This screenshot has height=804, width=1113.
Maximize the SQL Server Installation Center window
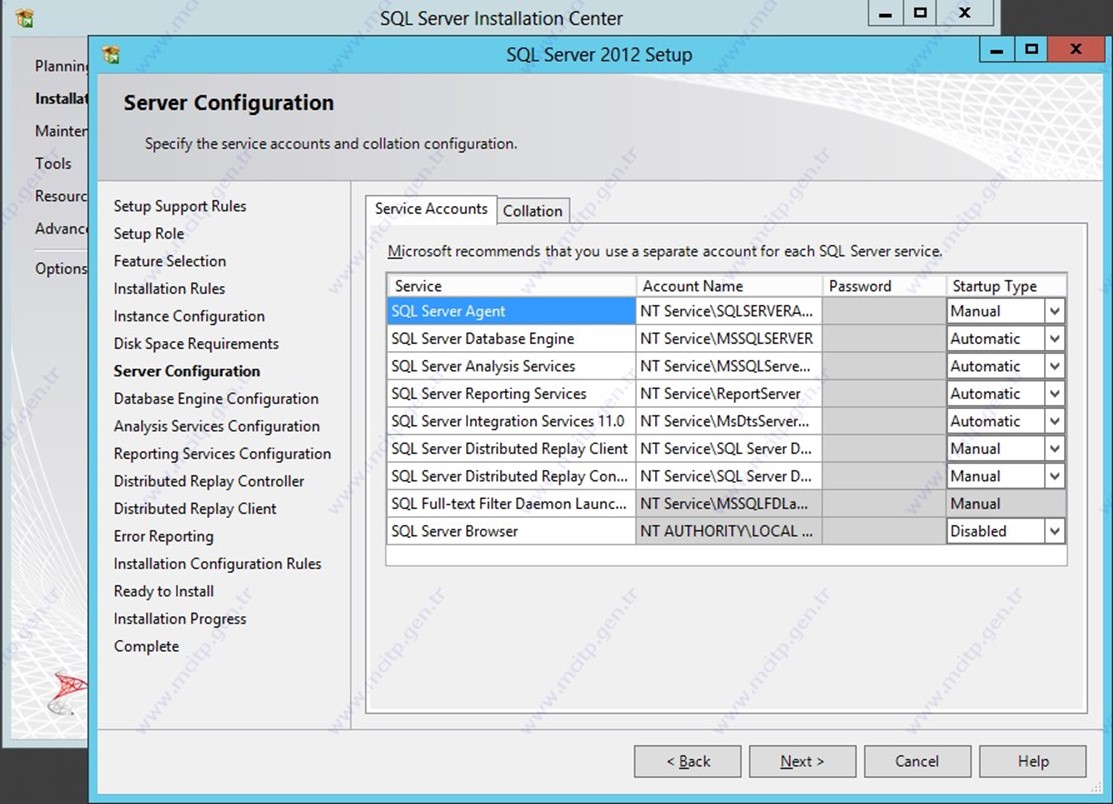pyautogui.click(x=920, y=13)
